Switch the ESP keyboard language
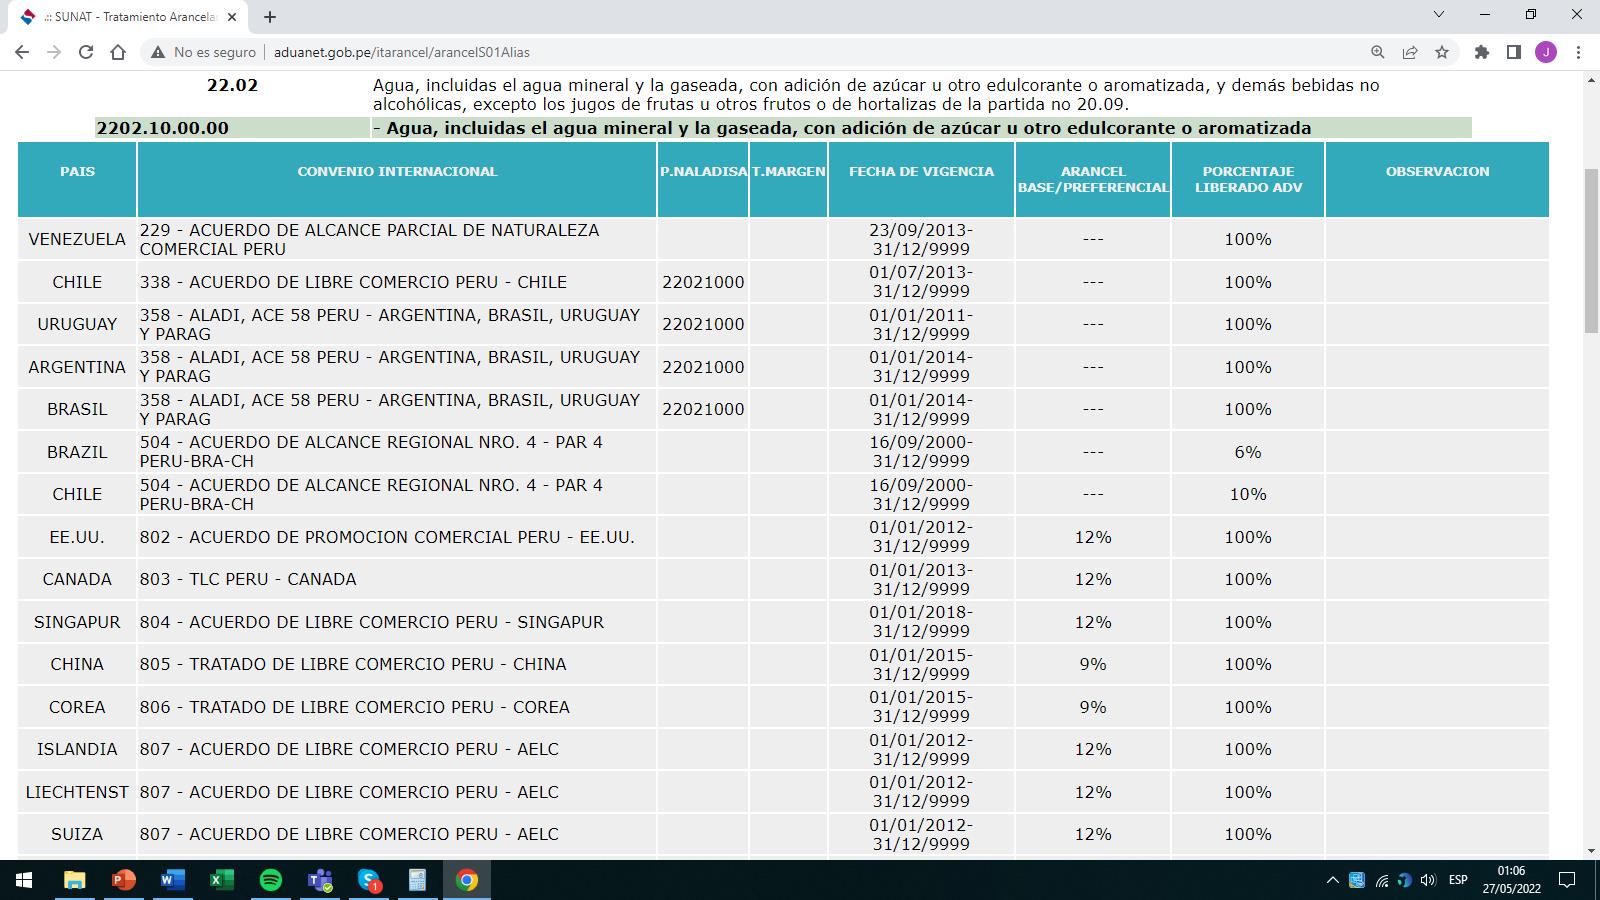1600x900 pixels. click(x=1459, y=880)
